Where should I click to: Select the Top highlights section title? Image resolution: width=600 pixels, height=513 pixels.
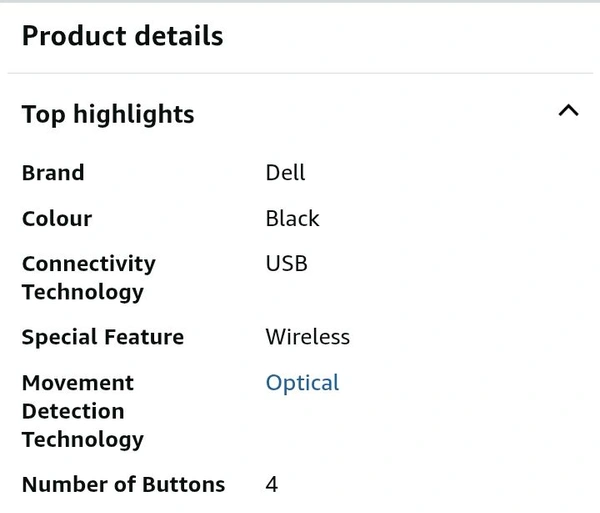click(108, 114)
